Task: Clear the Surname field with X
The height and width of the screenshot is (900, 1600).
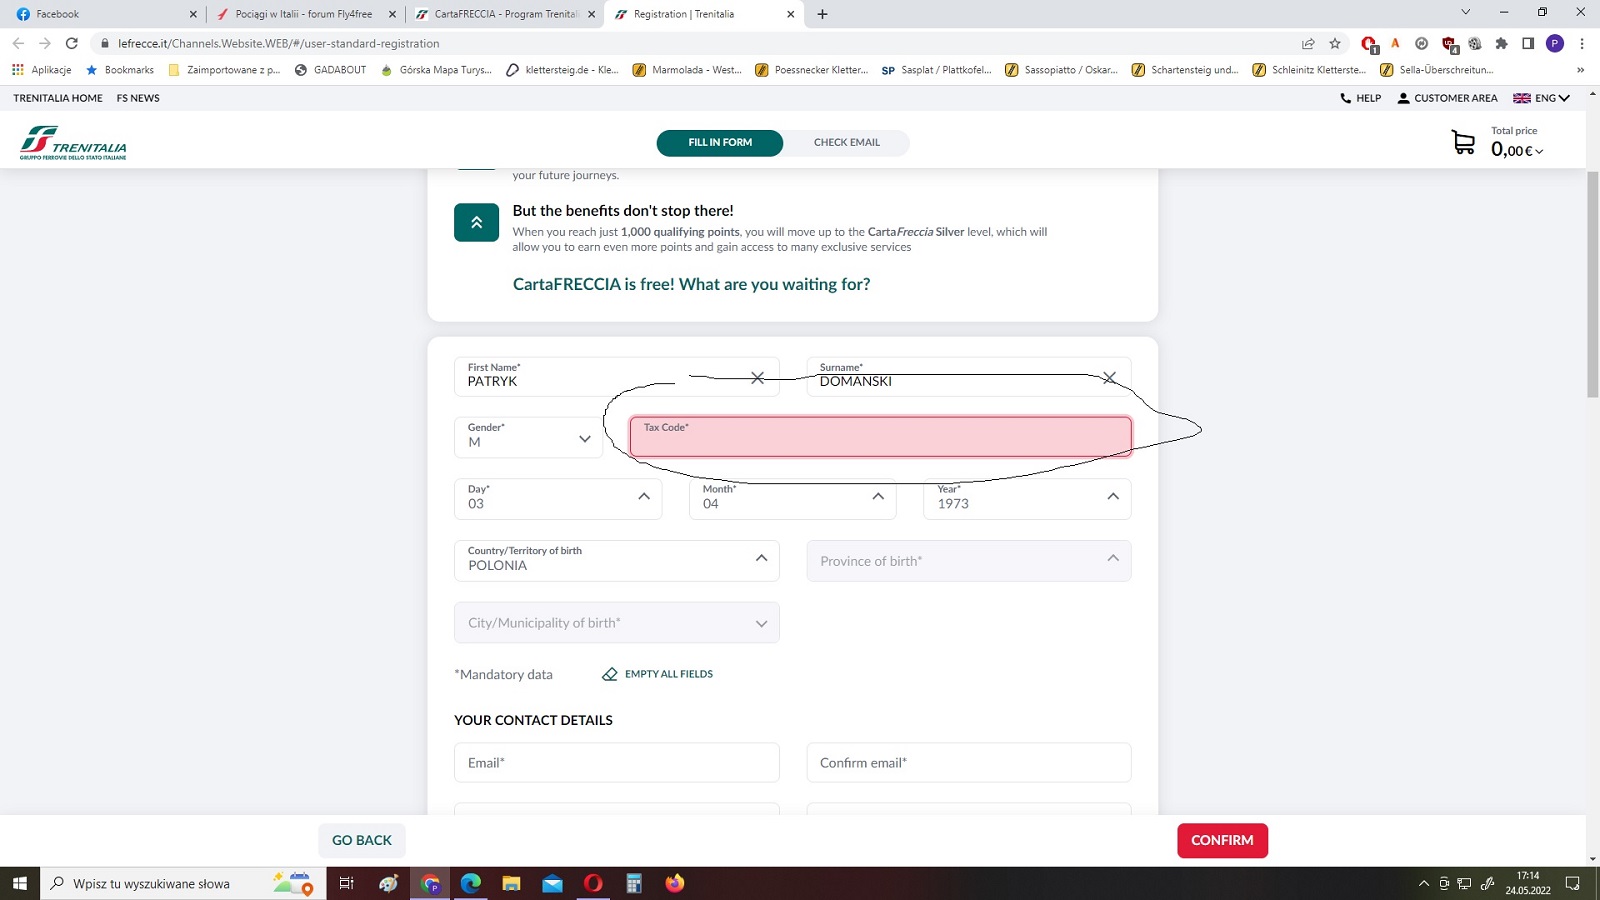Action: (1109, 377)
